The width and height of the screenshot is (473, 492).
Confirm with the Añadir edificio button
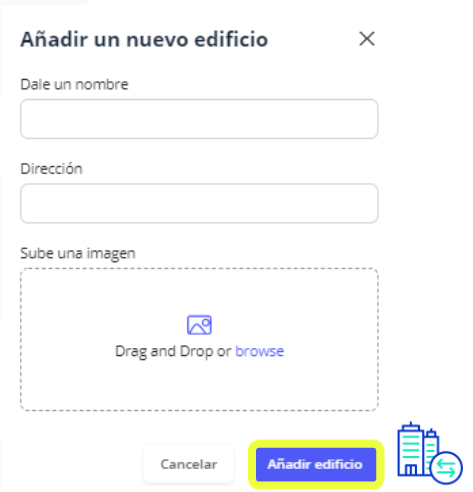click(316, 464)
